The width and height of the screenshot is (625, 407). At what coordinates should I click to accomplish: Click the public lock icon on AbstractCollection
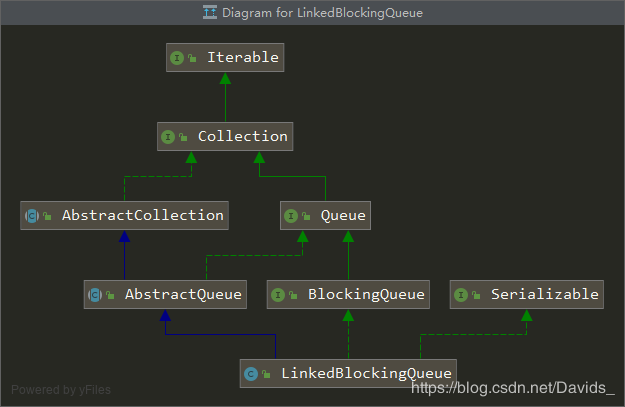pos(47,216)
